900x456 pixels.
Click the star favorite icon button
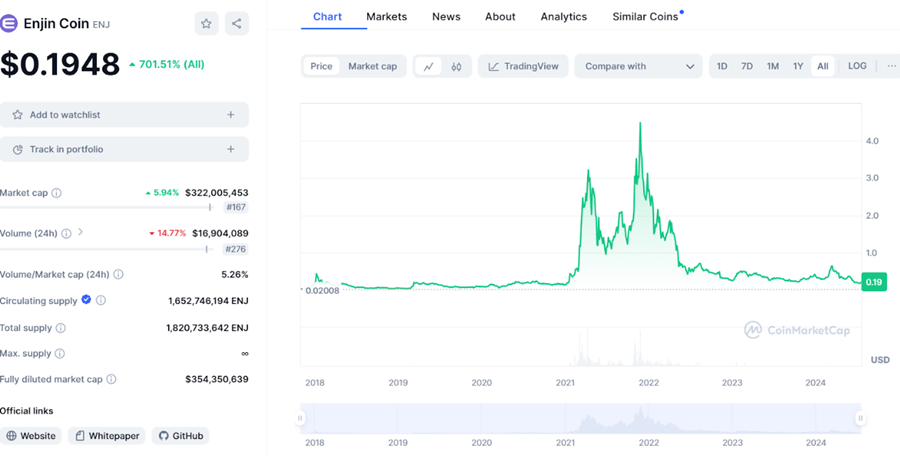206,24
